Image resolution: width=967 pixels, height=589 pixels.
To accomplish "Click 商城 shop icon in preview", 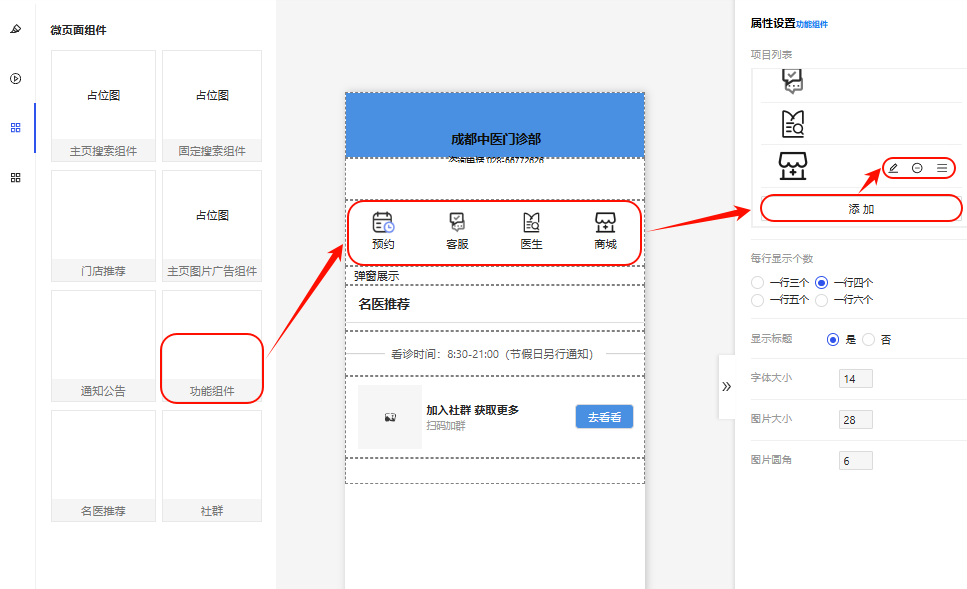I will click(605, 223).
